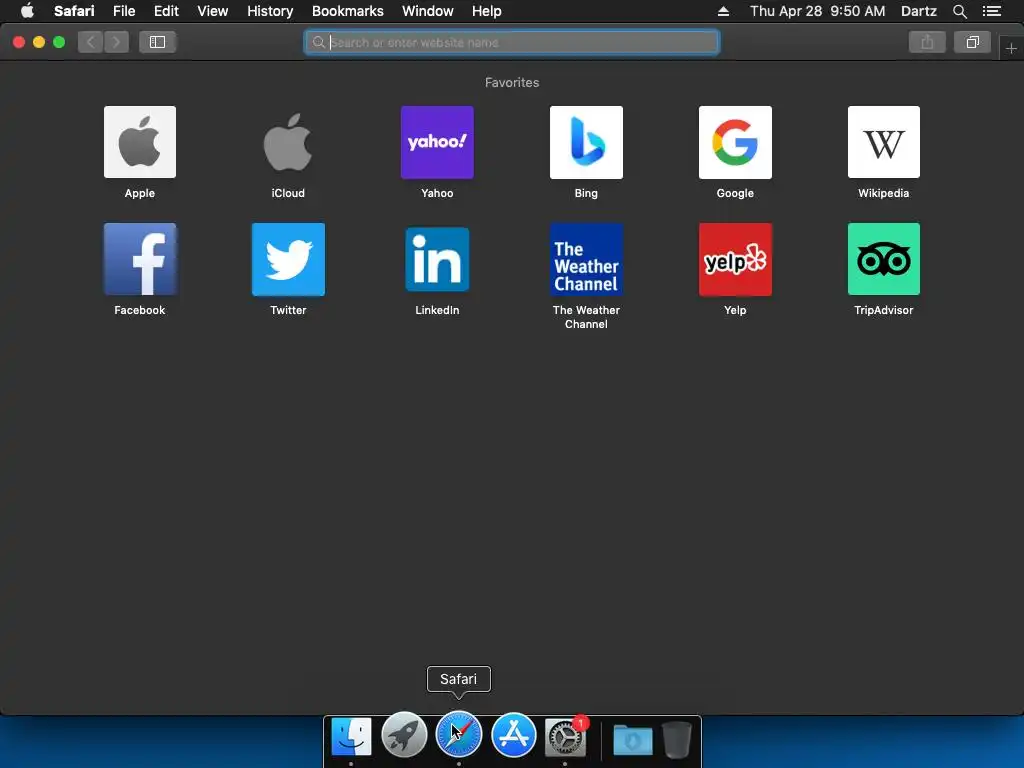The image size is (1024, 768).
Task: Click the Wikipedia label under its tile
Action: point(884,193)
